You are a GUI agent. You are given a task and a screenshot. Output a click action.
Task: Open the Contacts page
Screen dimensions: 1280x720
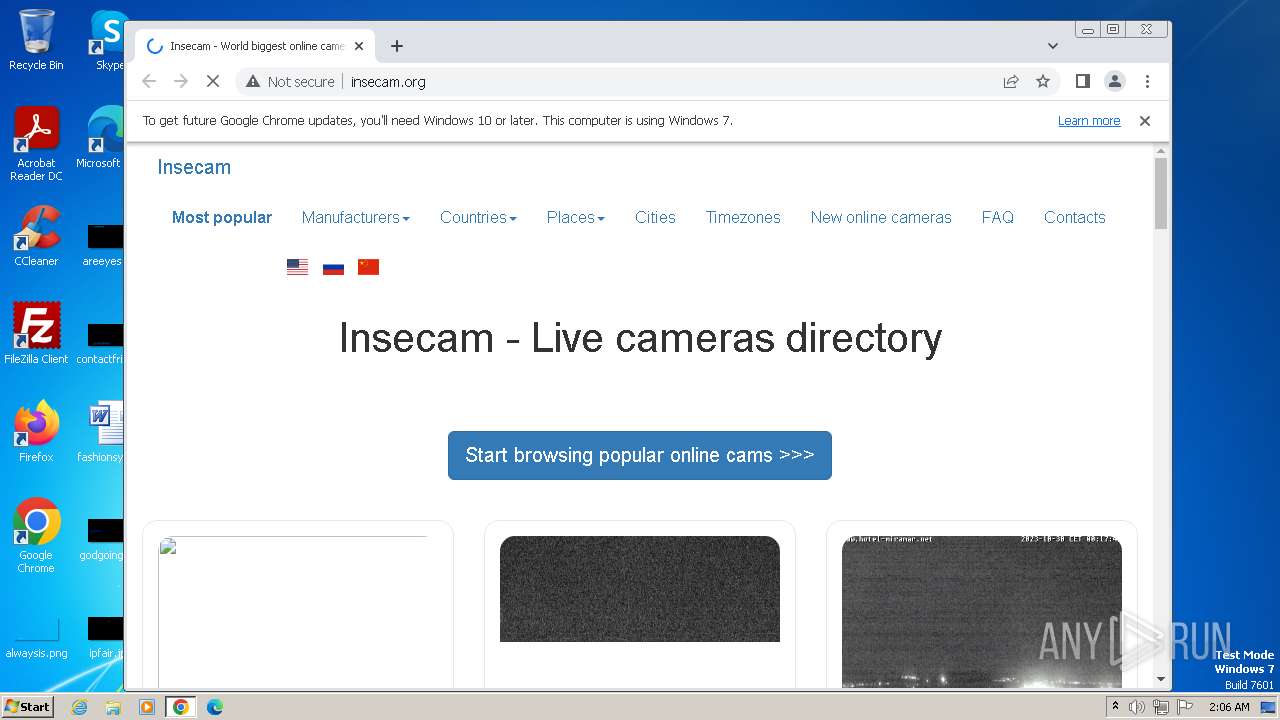coord(1075,217)
